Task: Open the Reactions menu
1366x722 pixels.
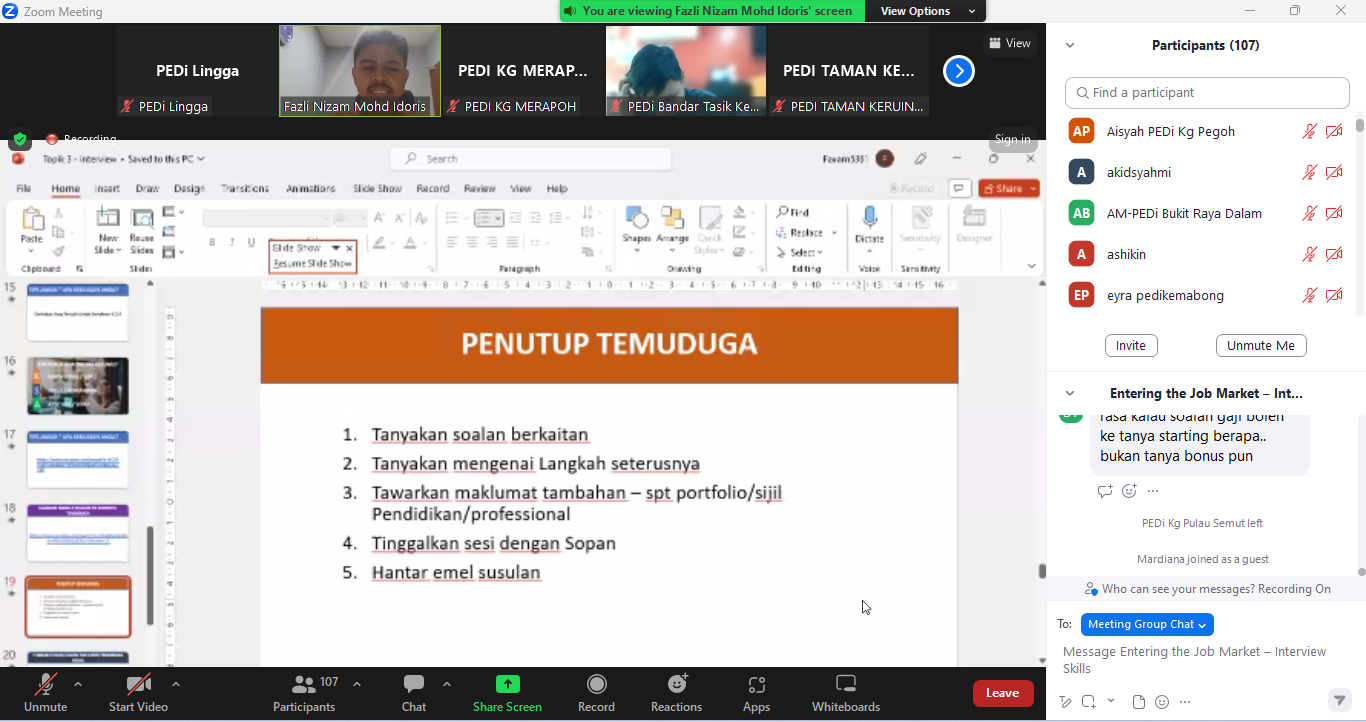Action: point(676,685)
